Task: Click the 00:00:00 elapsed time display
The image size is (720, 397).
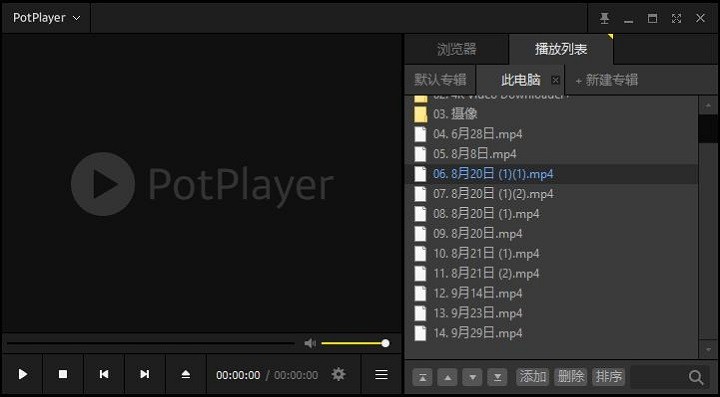Action: [x=238, y=375]
